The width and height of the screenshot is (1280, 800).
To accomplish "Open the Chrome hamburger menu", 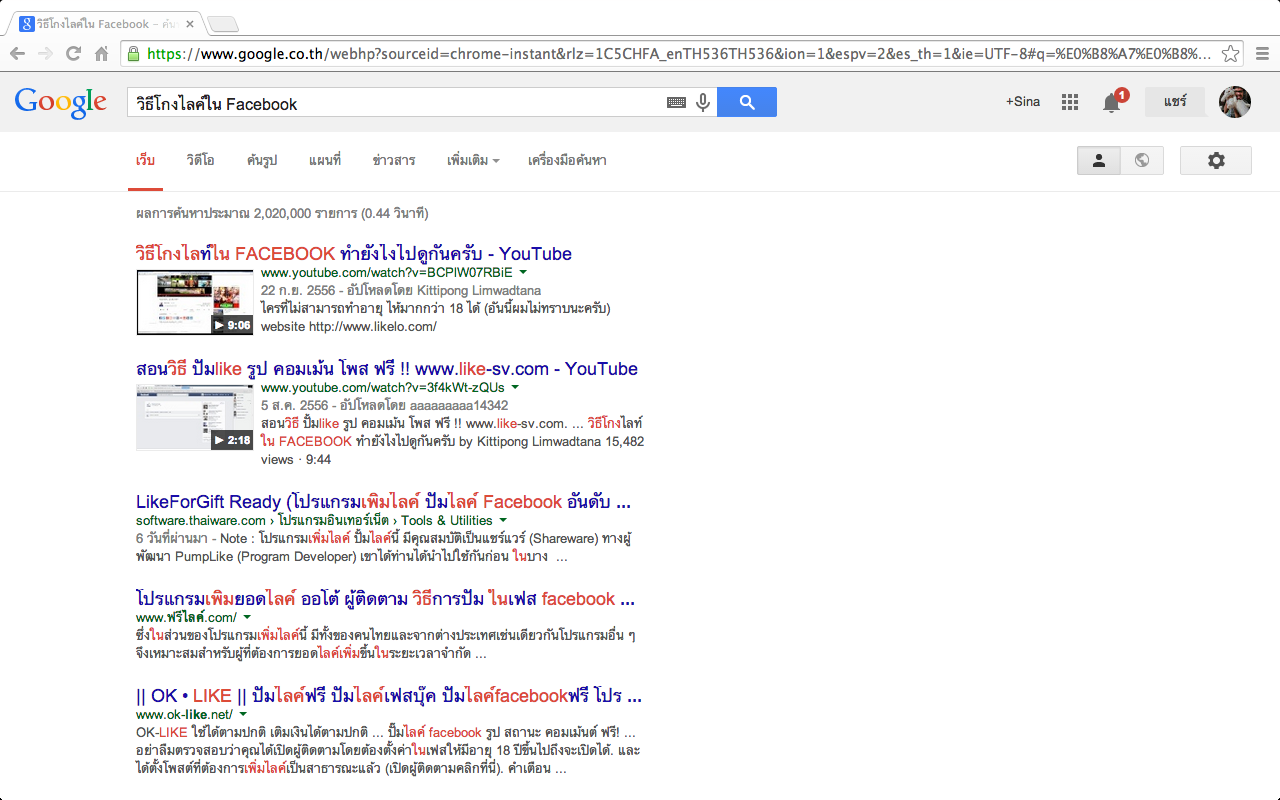I will (x=1262, y=54).
